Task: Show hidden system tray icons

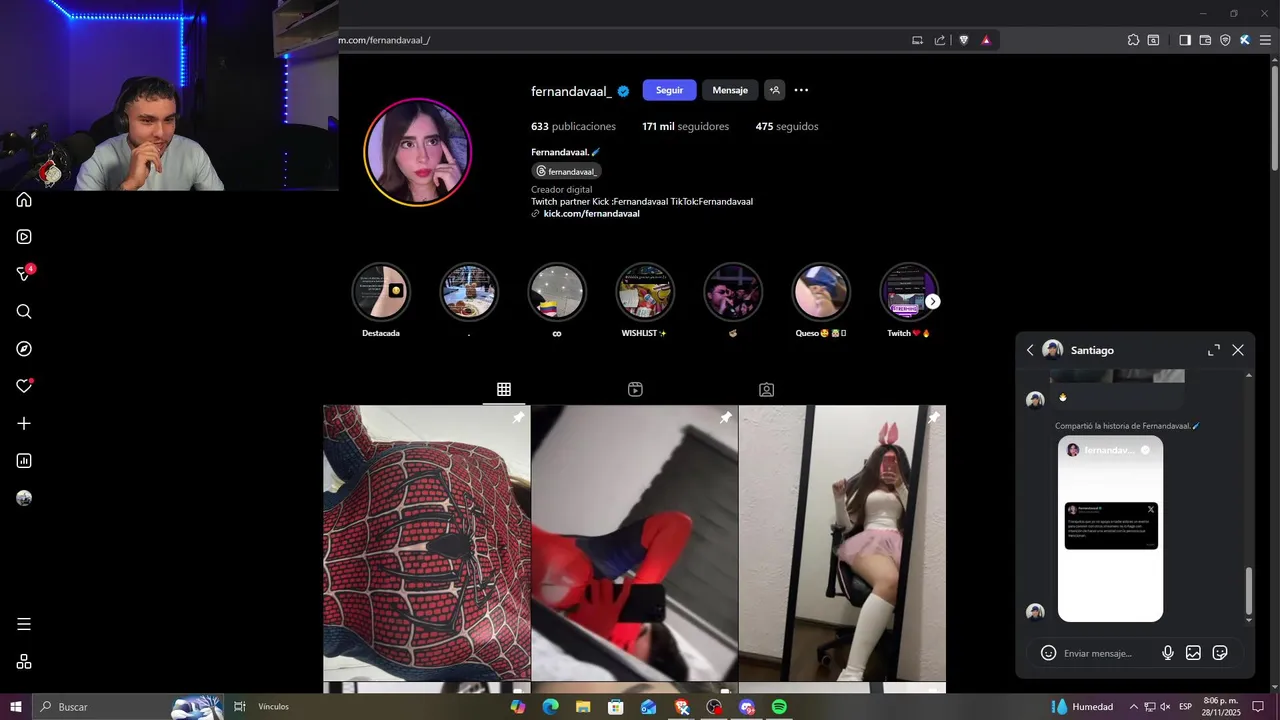Action: [x=1132, y=707]
